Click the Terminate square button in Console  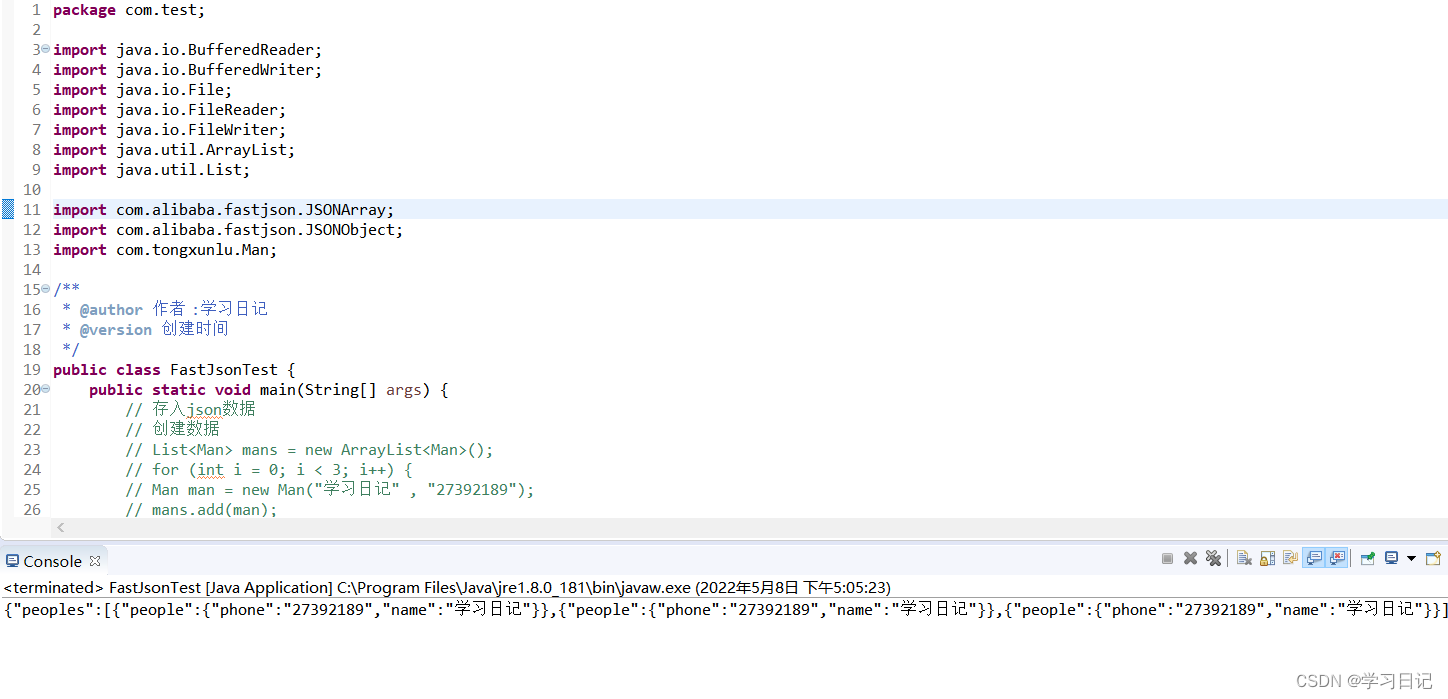tap(1167, 558)
